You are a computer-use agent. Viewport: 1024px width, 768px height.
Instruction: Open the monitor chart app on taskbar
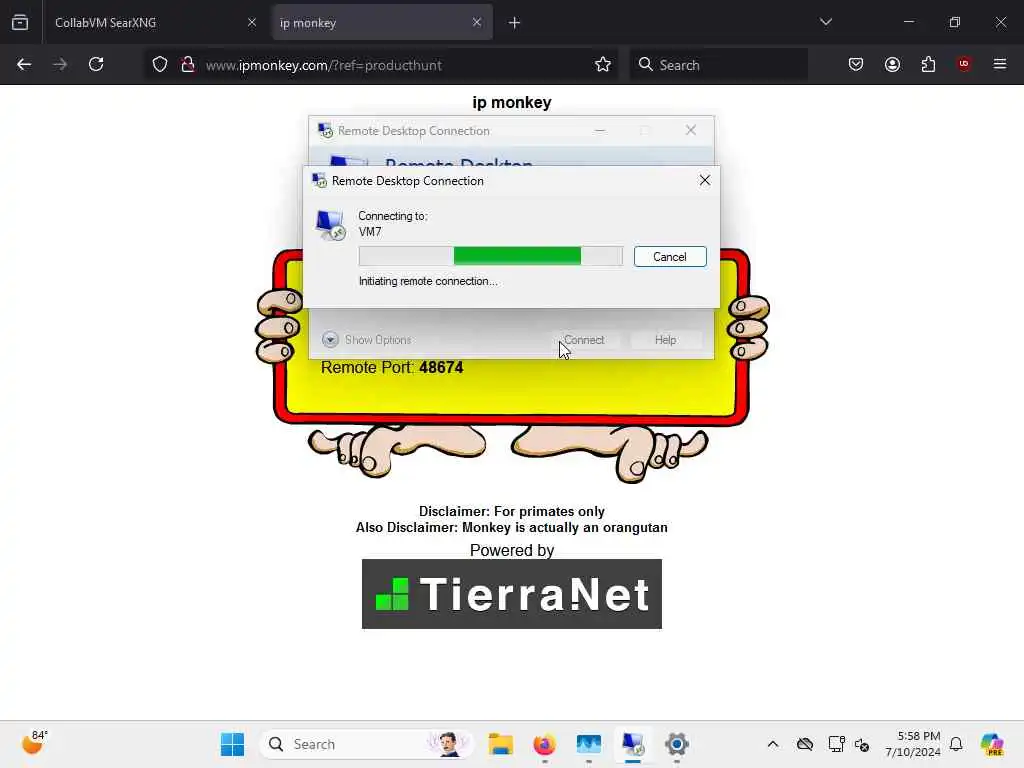588,744
